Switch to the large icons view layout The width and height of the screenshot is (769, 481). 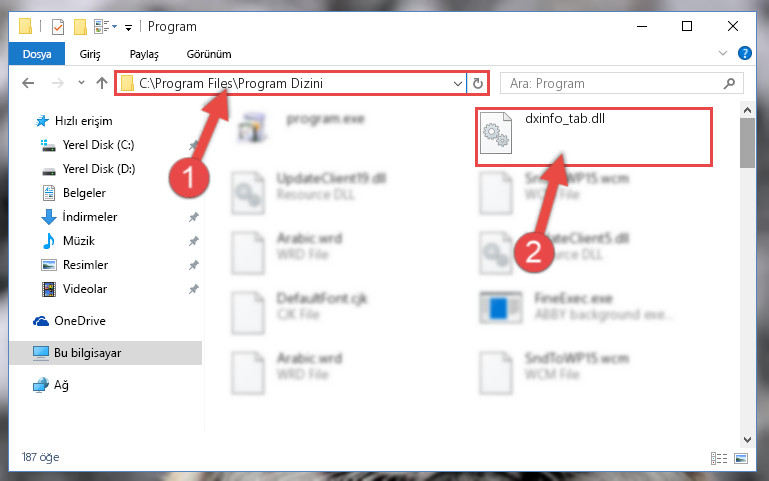coord(741,458)
